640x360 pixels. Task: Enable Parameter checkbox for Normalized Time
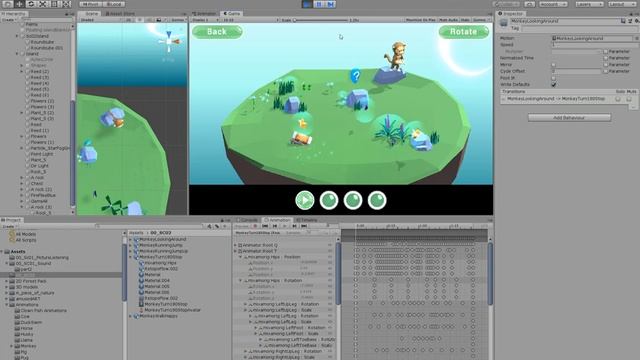pos(606,58)
